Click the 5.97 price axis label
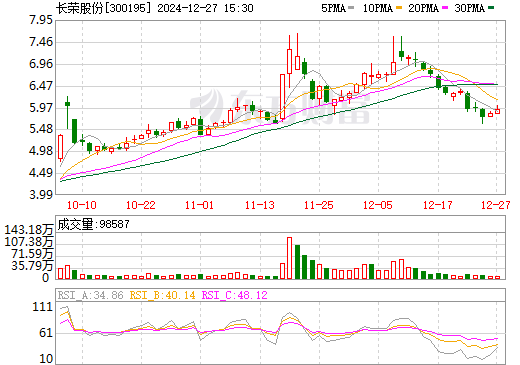Screen dimensions: 520x365 point(41,108)
